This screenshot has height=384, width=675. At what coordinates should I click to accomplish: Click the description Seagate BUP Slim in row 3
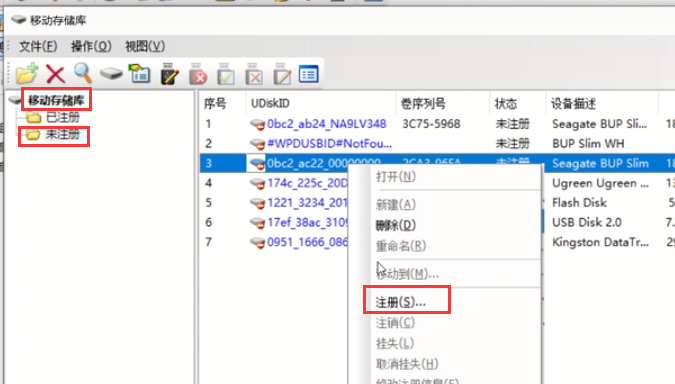pos(600,164)
